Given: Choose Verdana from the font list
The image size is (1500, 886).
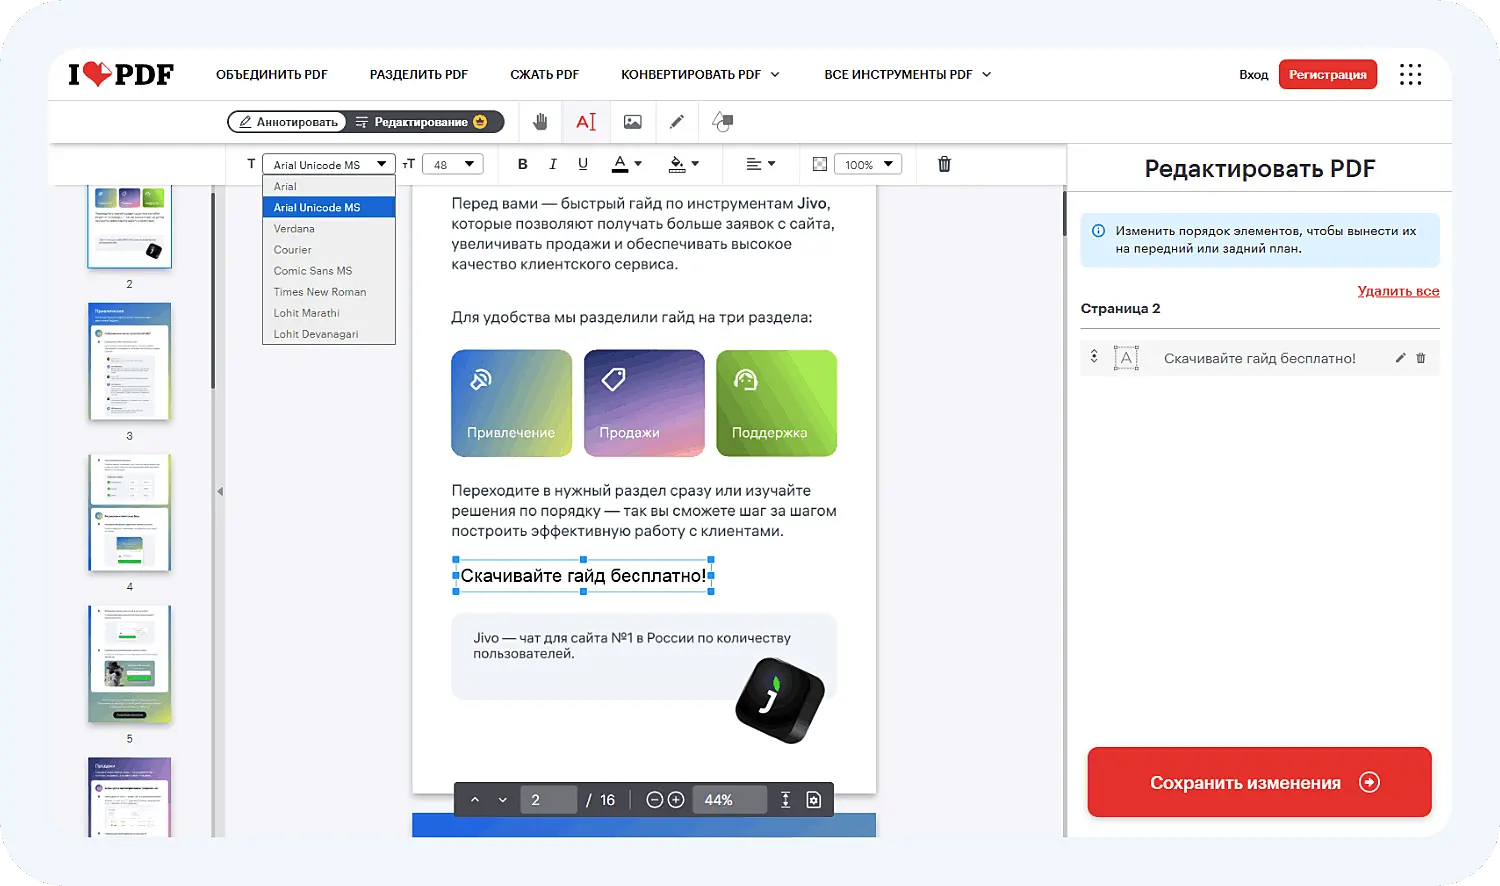Looking at the screenshot, I should pos(329,229).
